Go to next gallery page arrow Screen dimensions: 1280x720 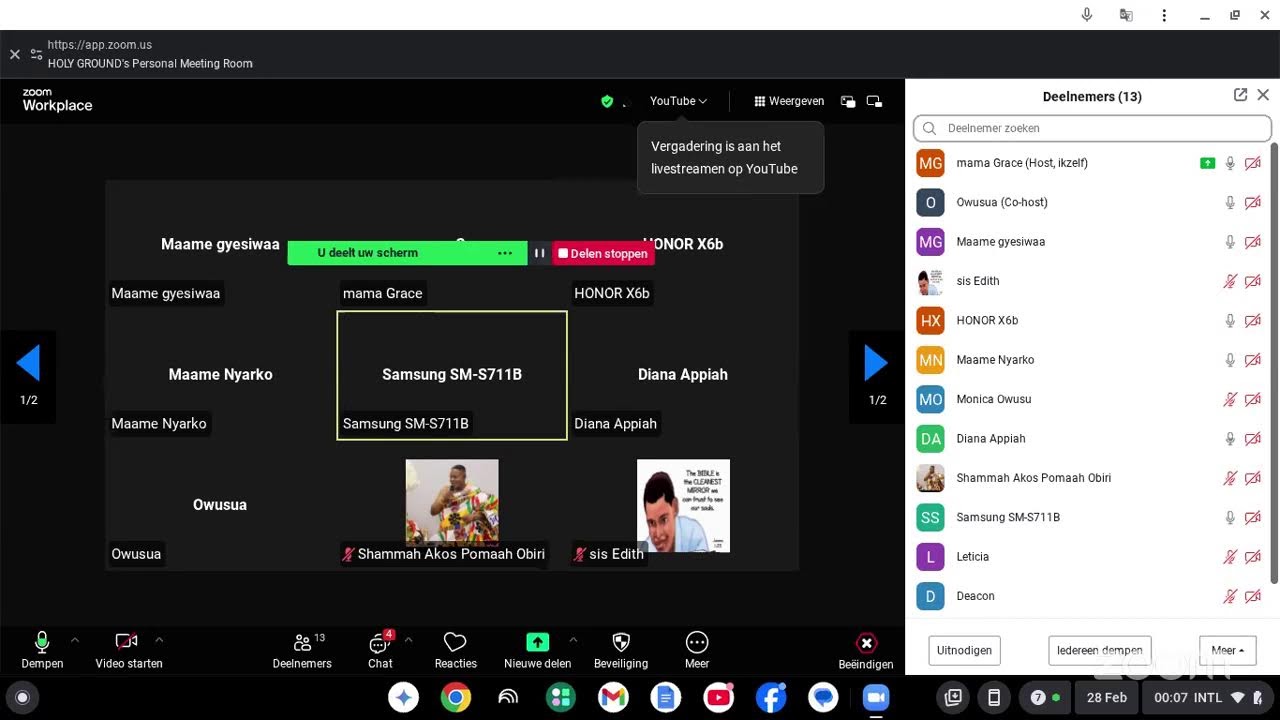click(876, 364)
